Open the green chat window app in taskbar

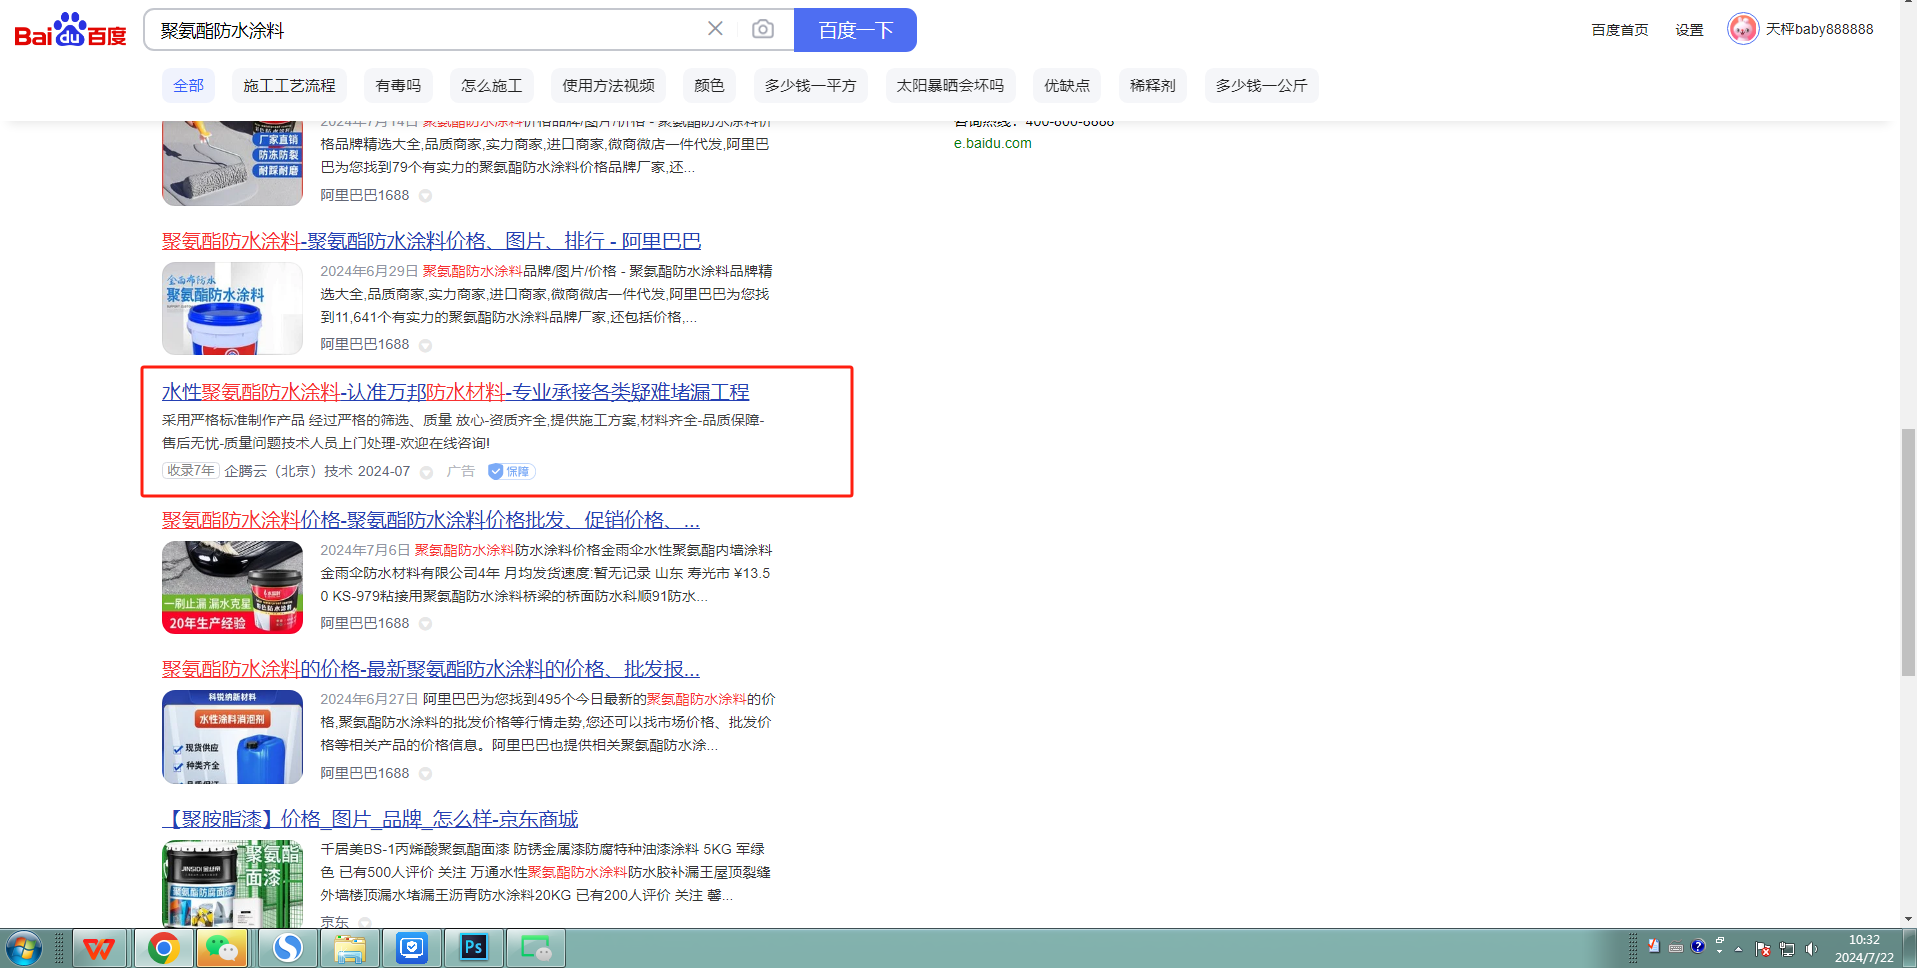(536, 948)
